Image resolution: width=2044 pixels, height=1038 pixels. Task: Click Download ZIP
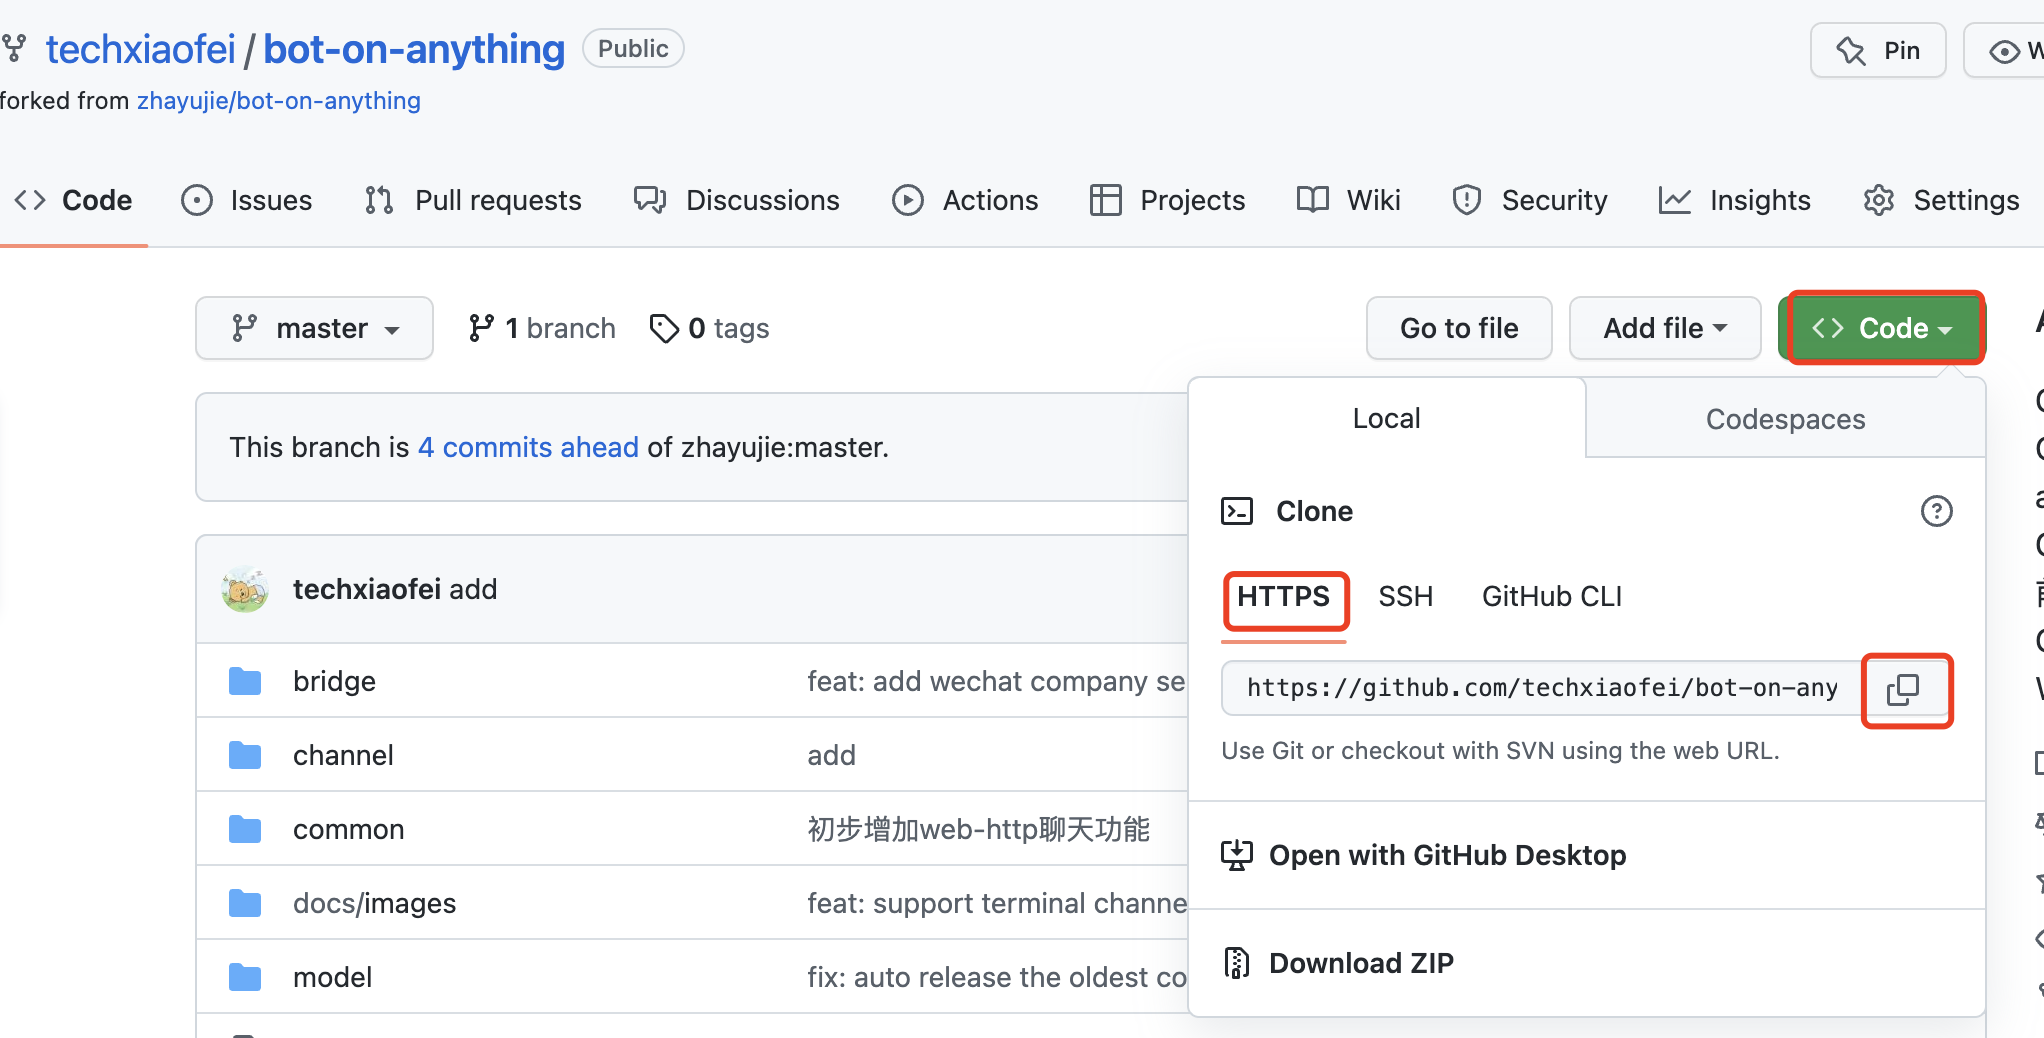point(1360,963)
